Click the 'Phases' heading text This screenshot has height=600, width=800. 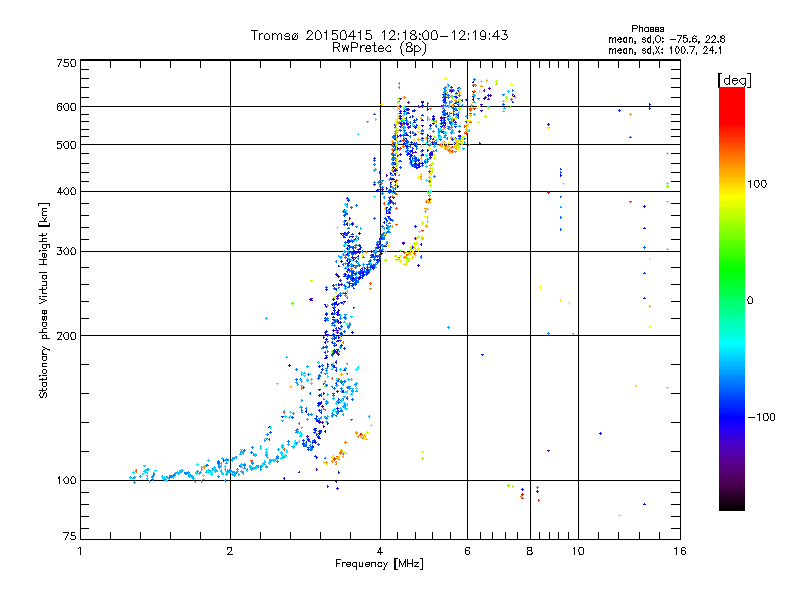647,29
